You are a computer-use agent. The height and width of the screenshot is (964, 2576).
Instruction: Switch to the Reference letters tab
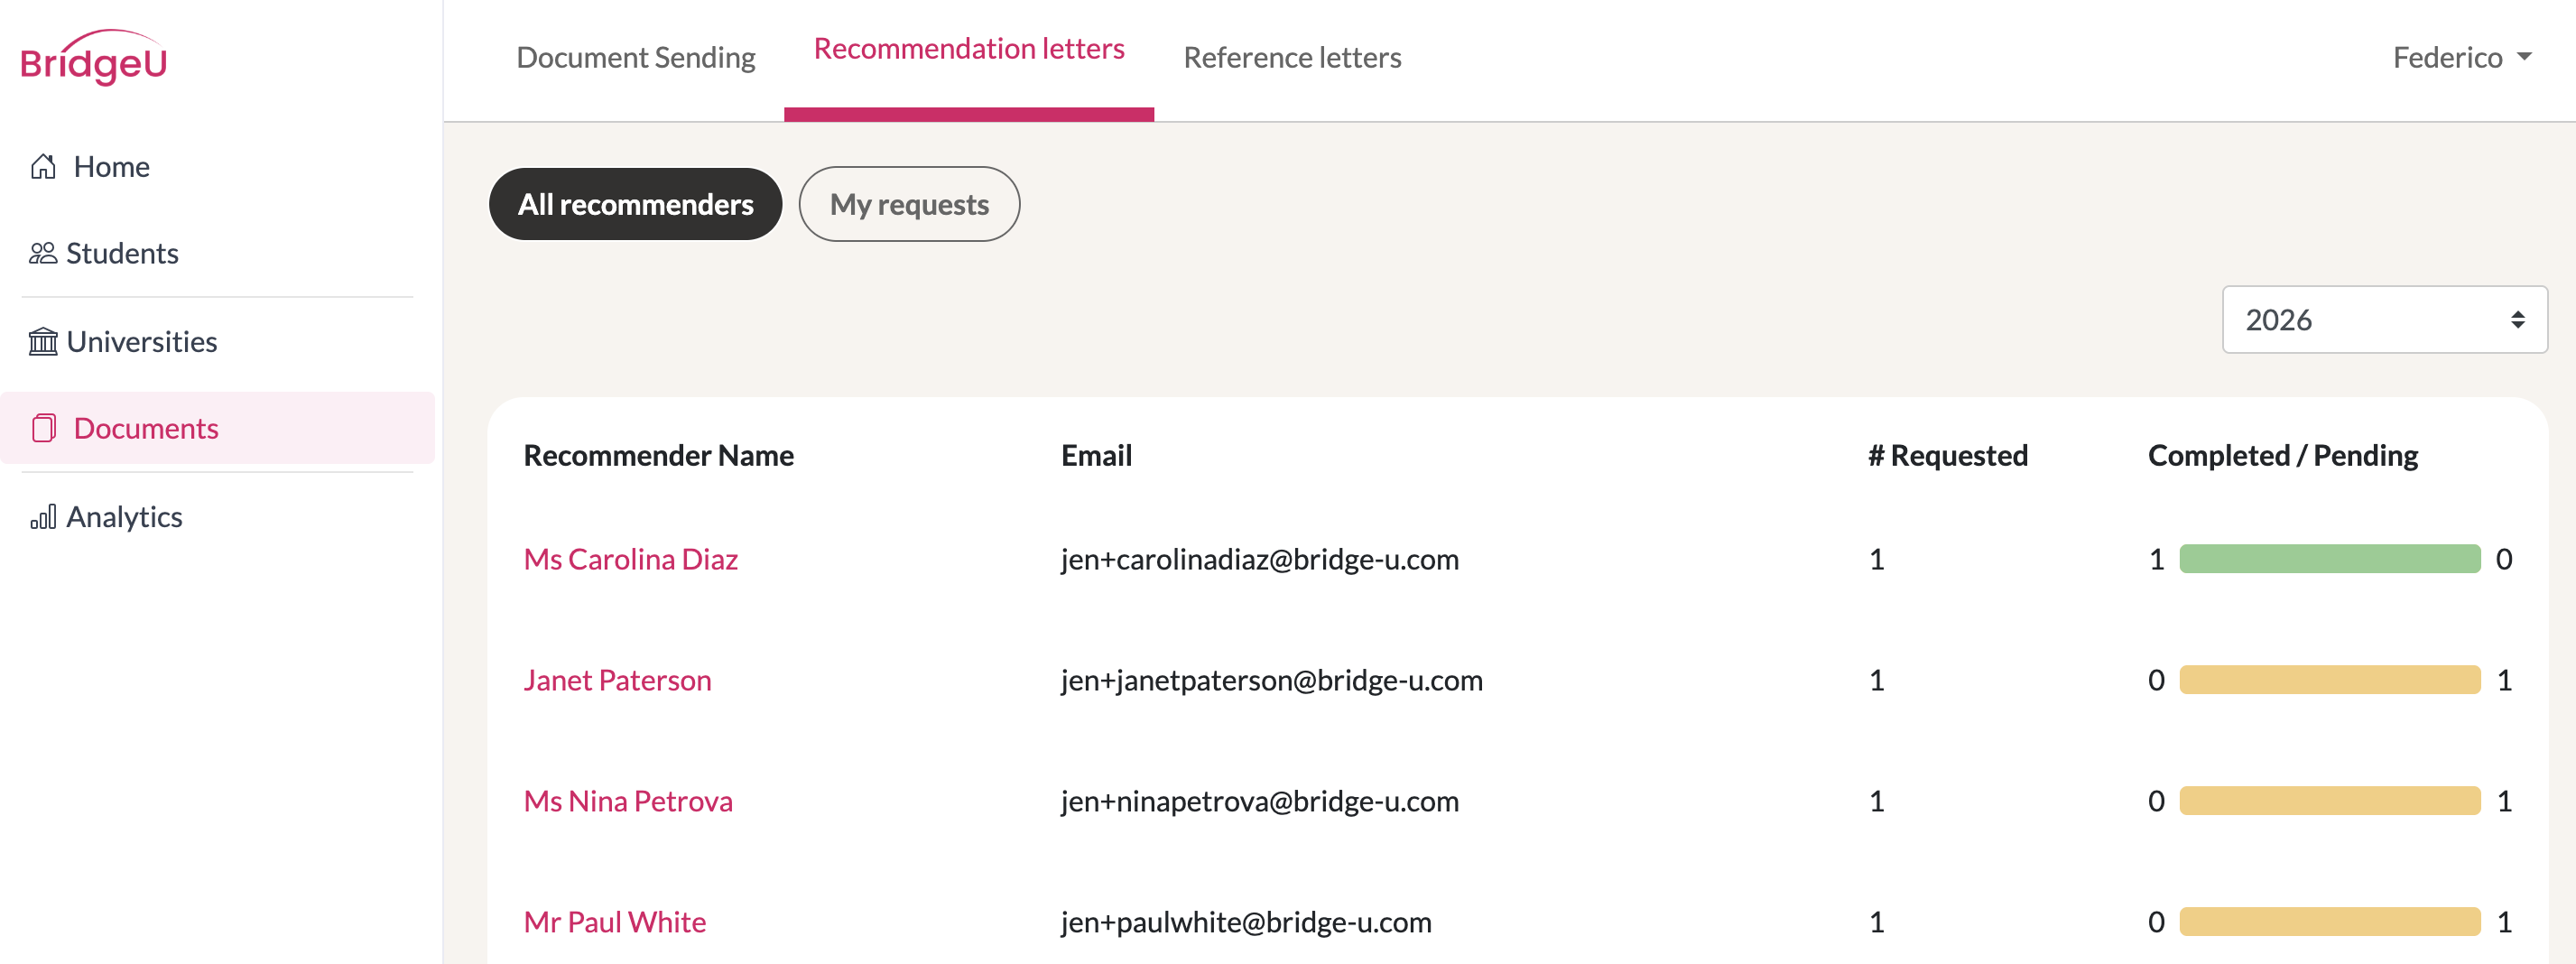(x=1292, y=57)
